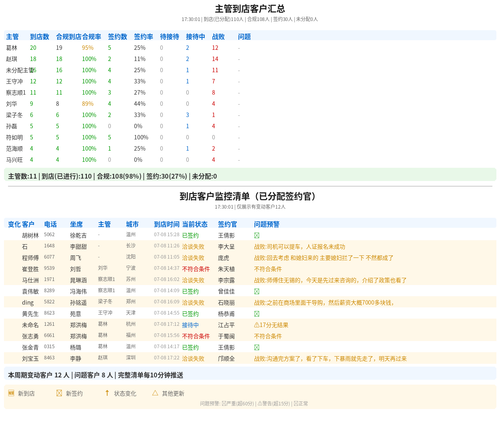Screen dimensions: 500x426
Task: Click the 不符合条件 status in 9539 row
Action: click(x=196, y=269)
